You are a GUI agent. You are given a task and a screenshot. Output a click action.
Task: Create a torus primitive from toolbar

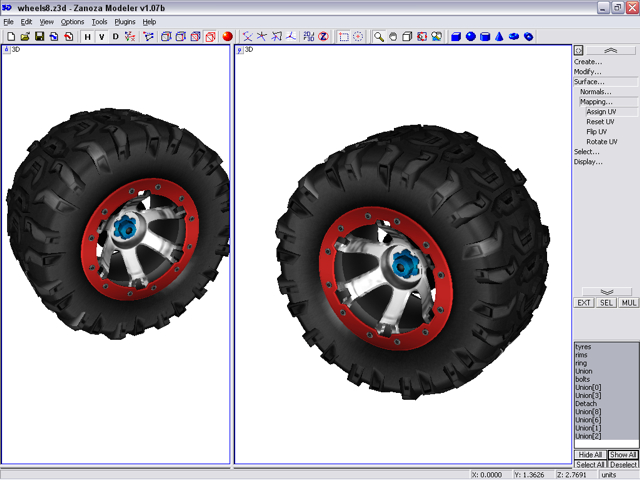tap(514, 37)
